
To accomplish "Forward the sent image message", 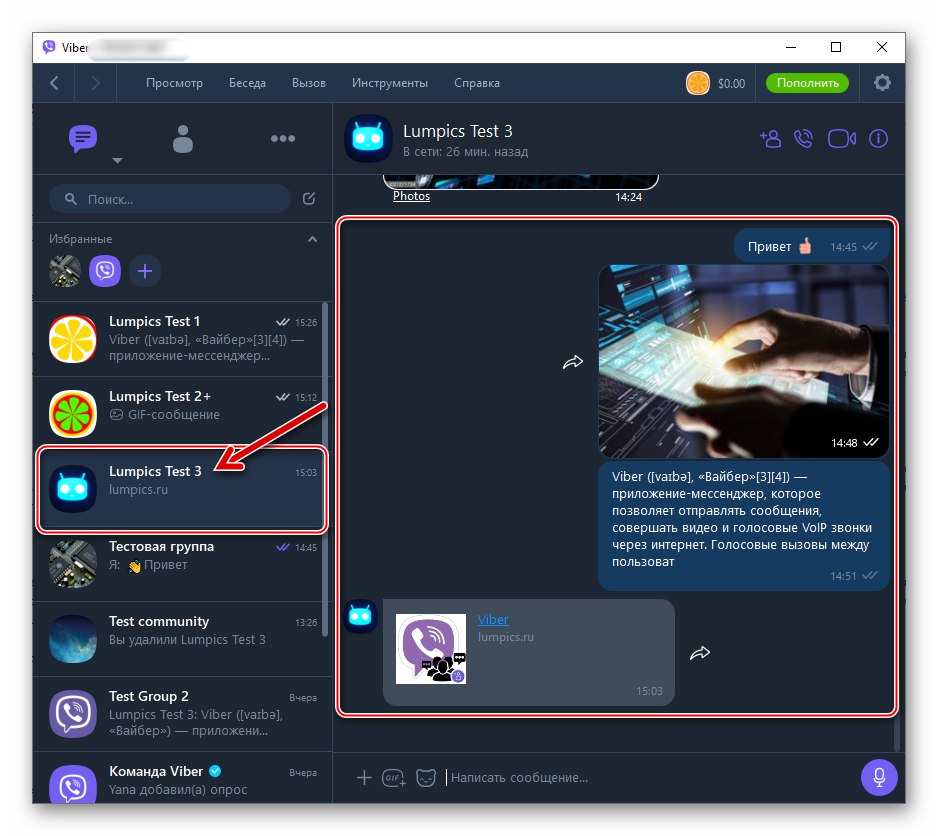I will pyautogui.click(x=572, y=361).
